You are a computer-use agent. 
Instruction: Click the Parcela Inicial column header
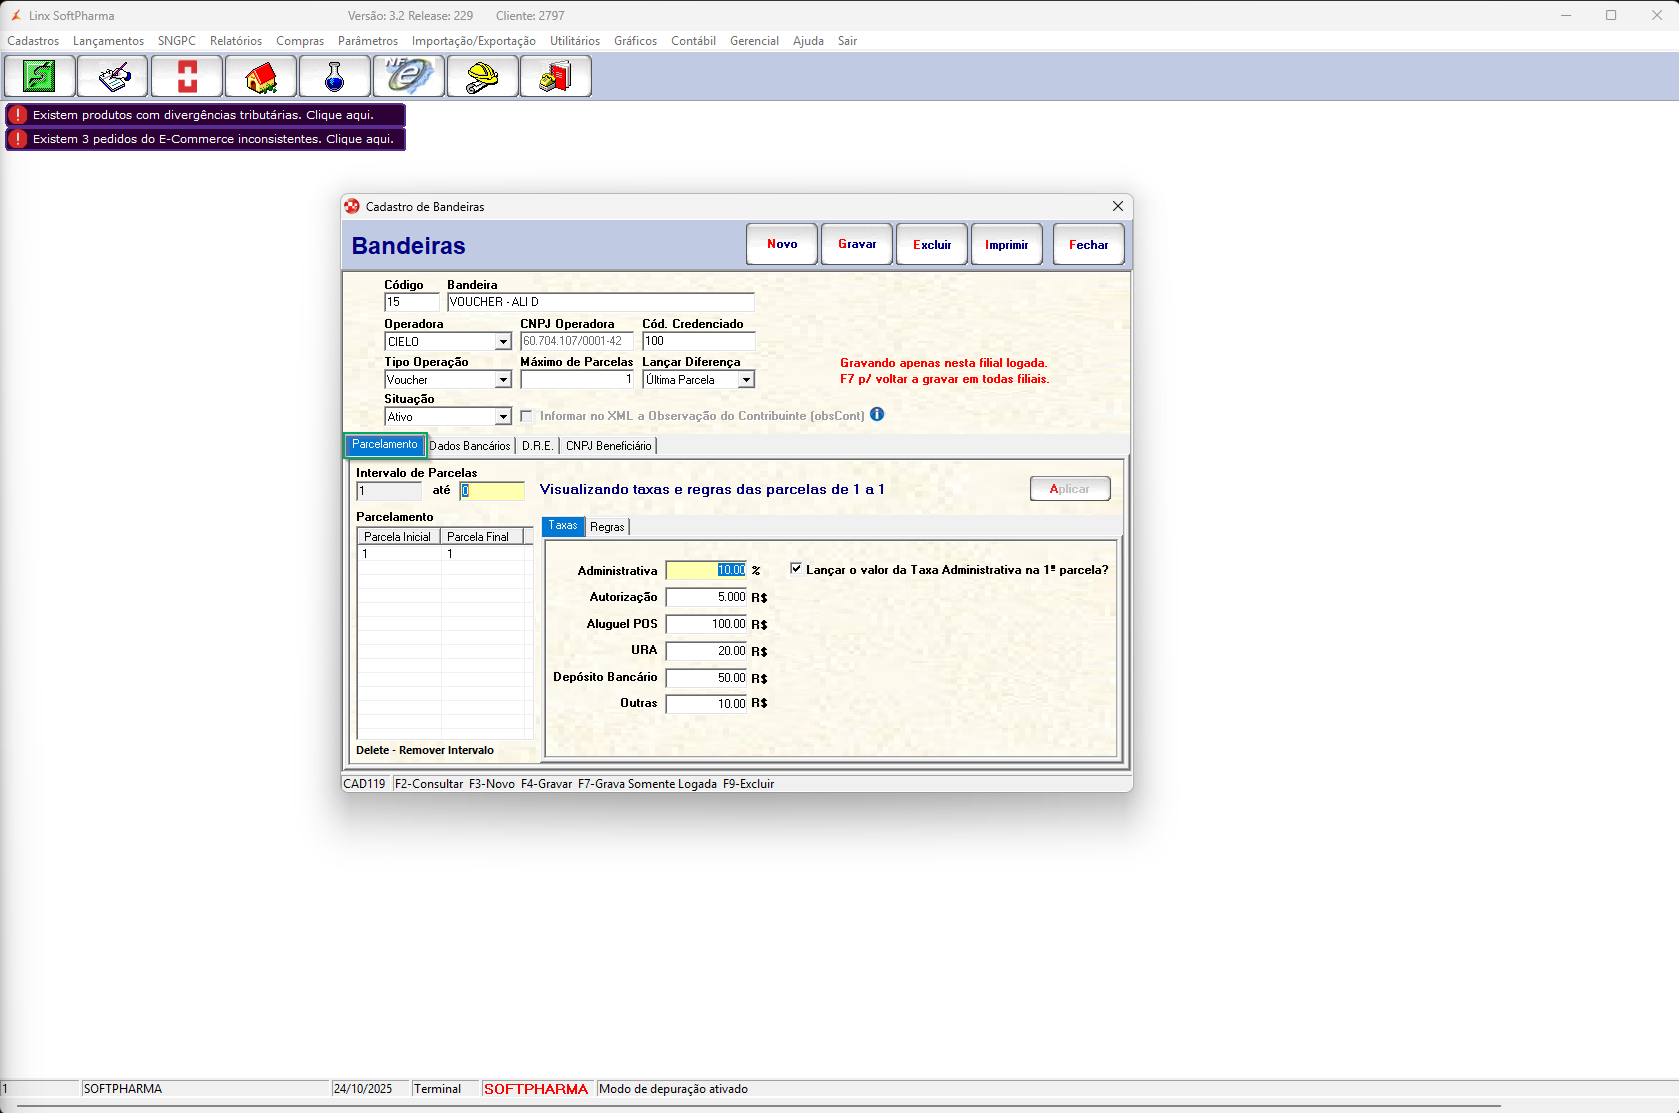tap(398, 537)
